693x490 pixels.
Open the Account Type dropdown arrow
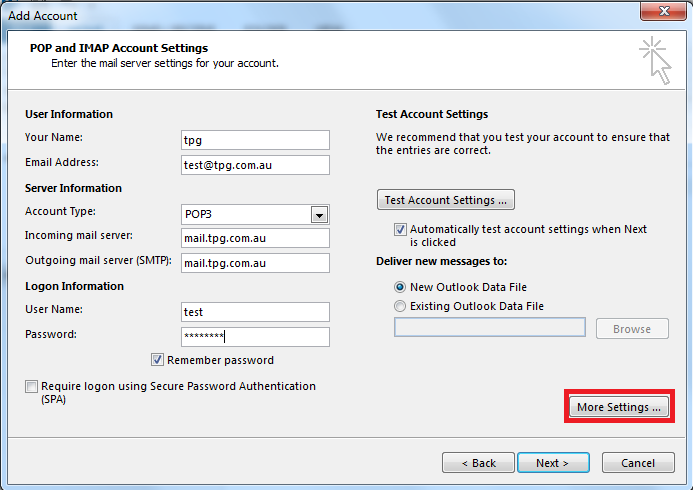point(319,215)
